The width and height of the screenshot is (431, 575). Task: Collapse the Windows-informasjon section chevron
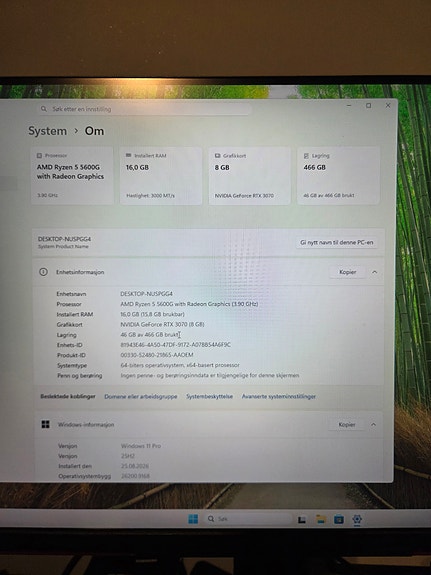click(x=373, y=424)
